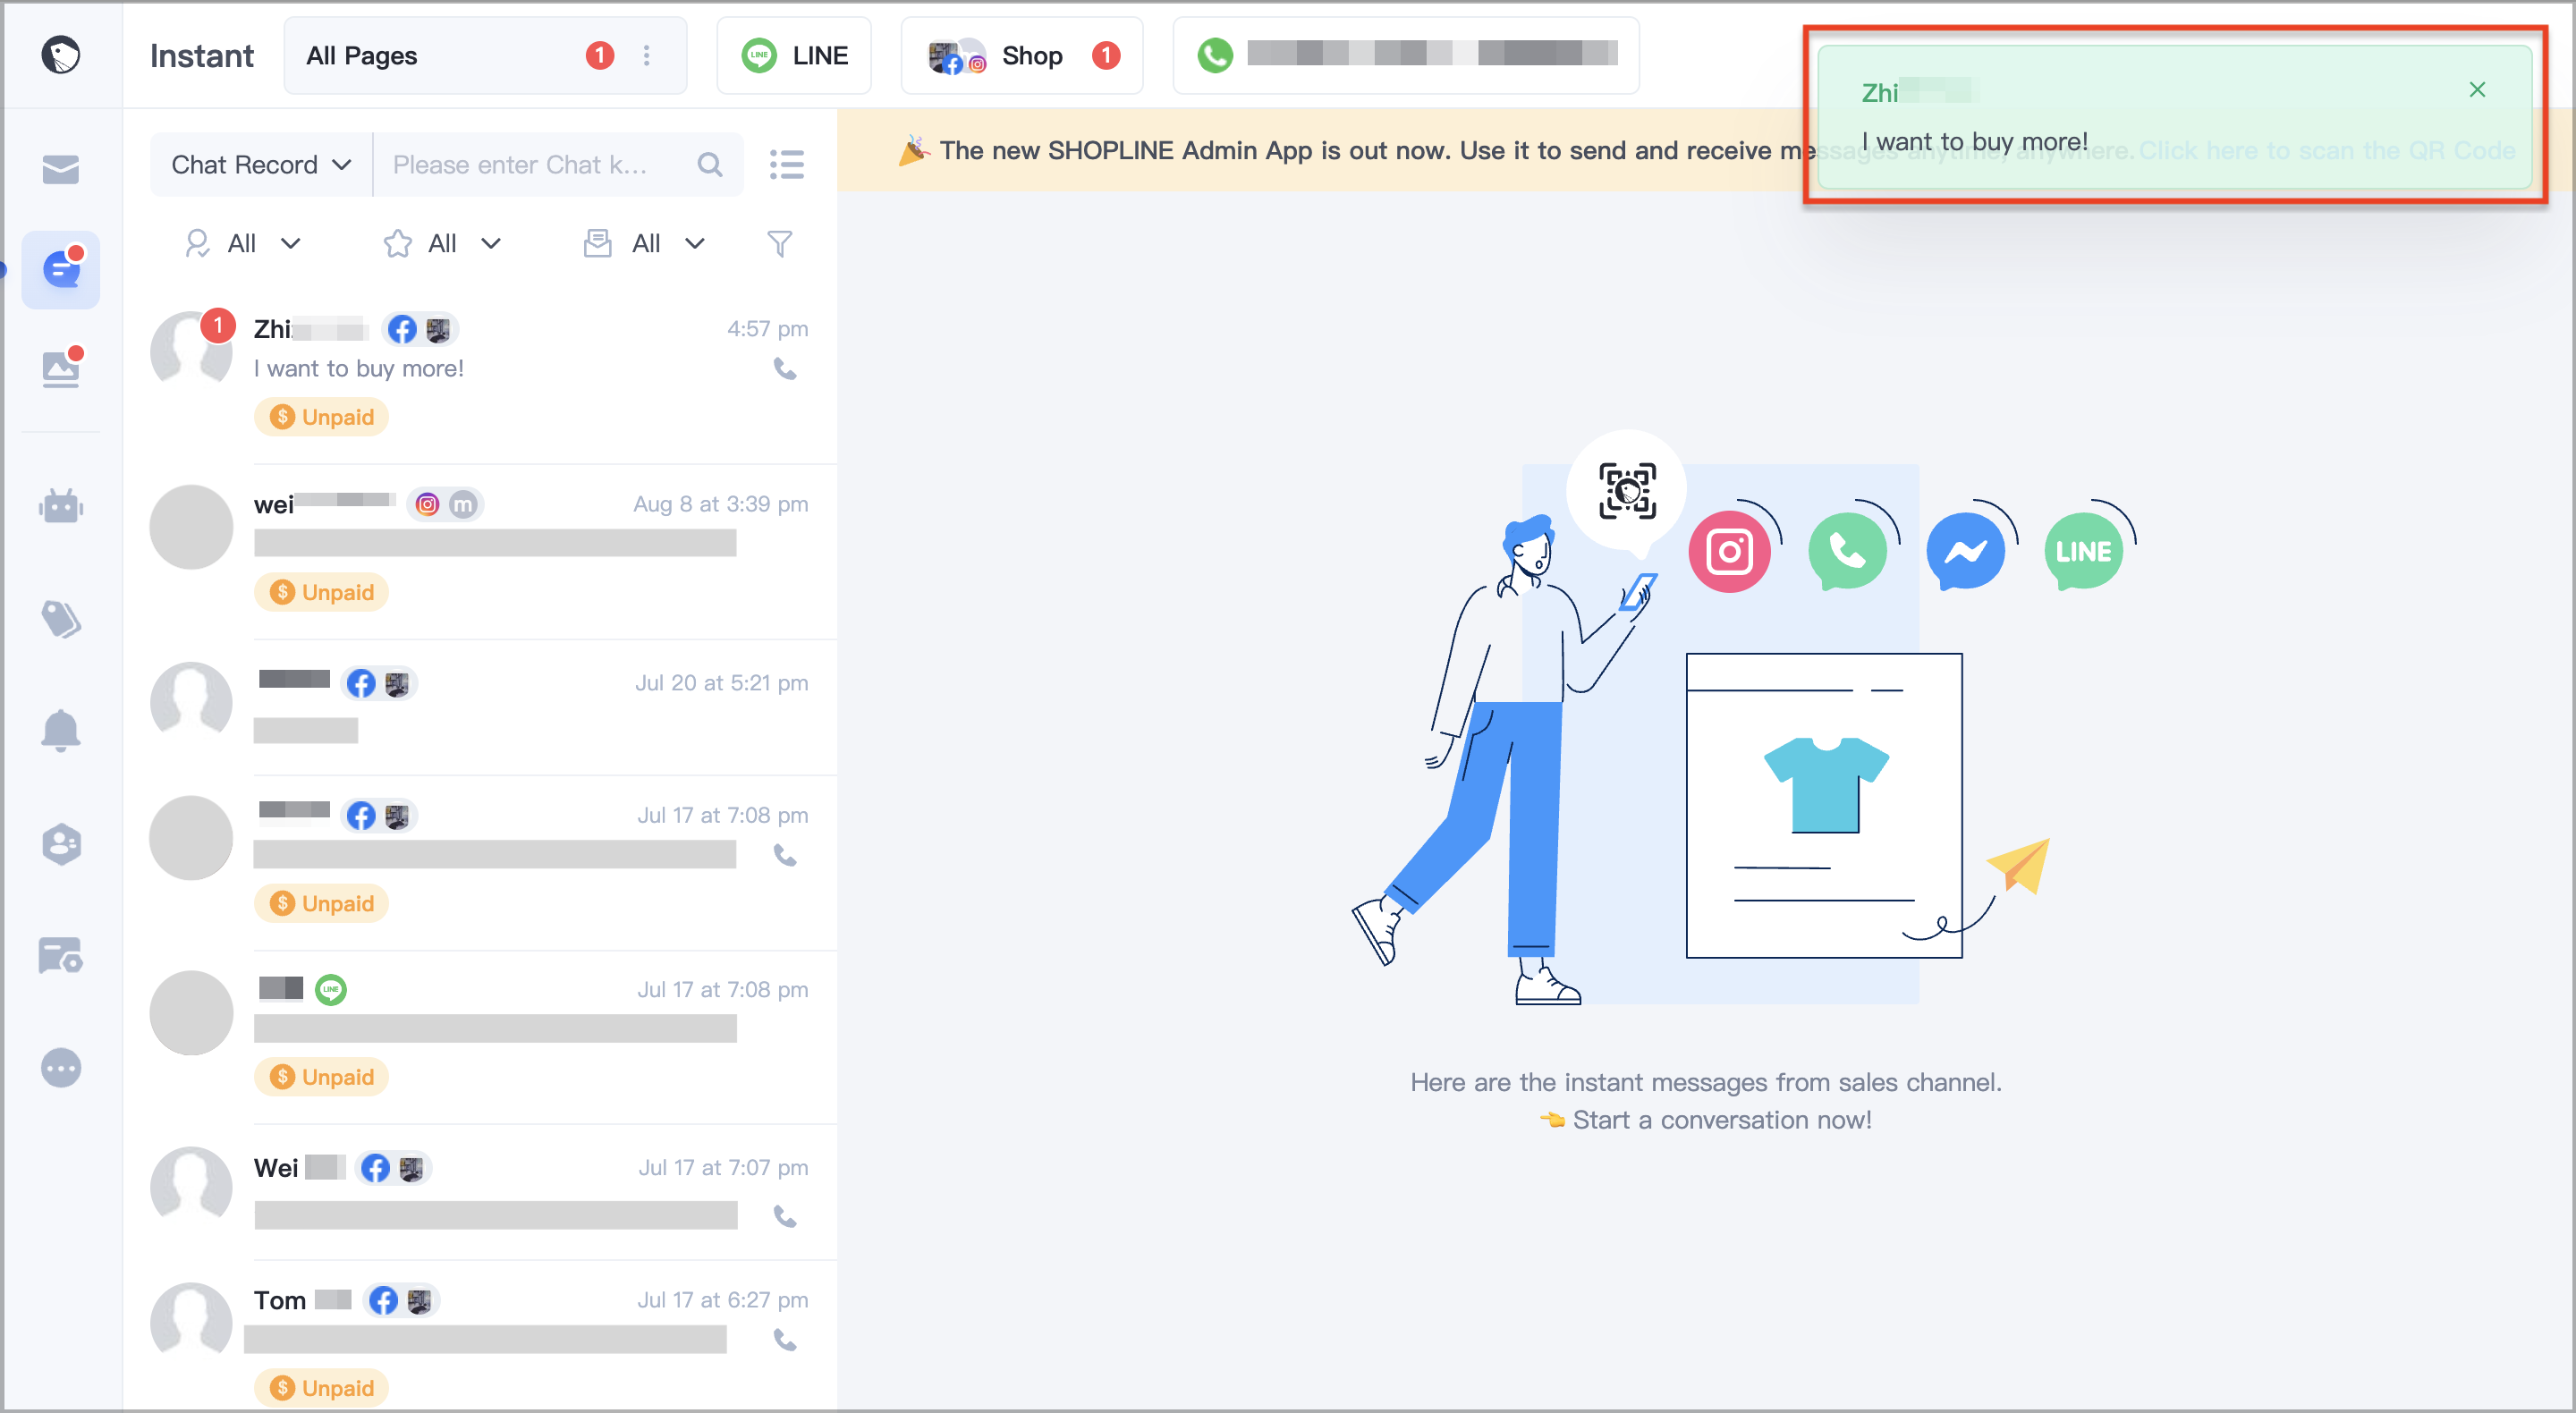This screenshot has height=1413, width=2576.
Task: Click the list view icon beside search
Action: pyautogui.click(x=787, y=165)
